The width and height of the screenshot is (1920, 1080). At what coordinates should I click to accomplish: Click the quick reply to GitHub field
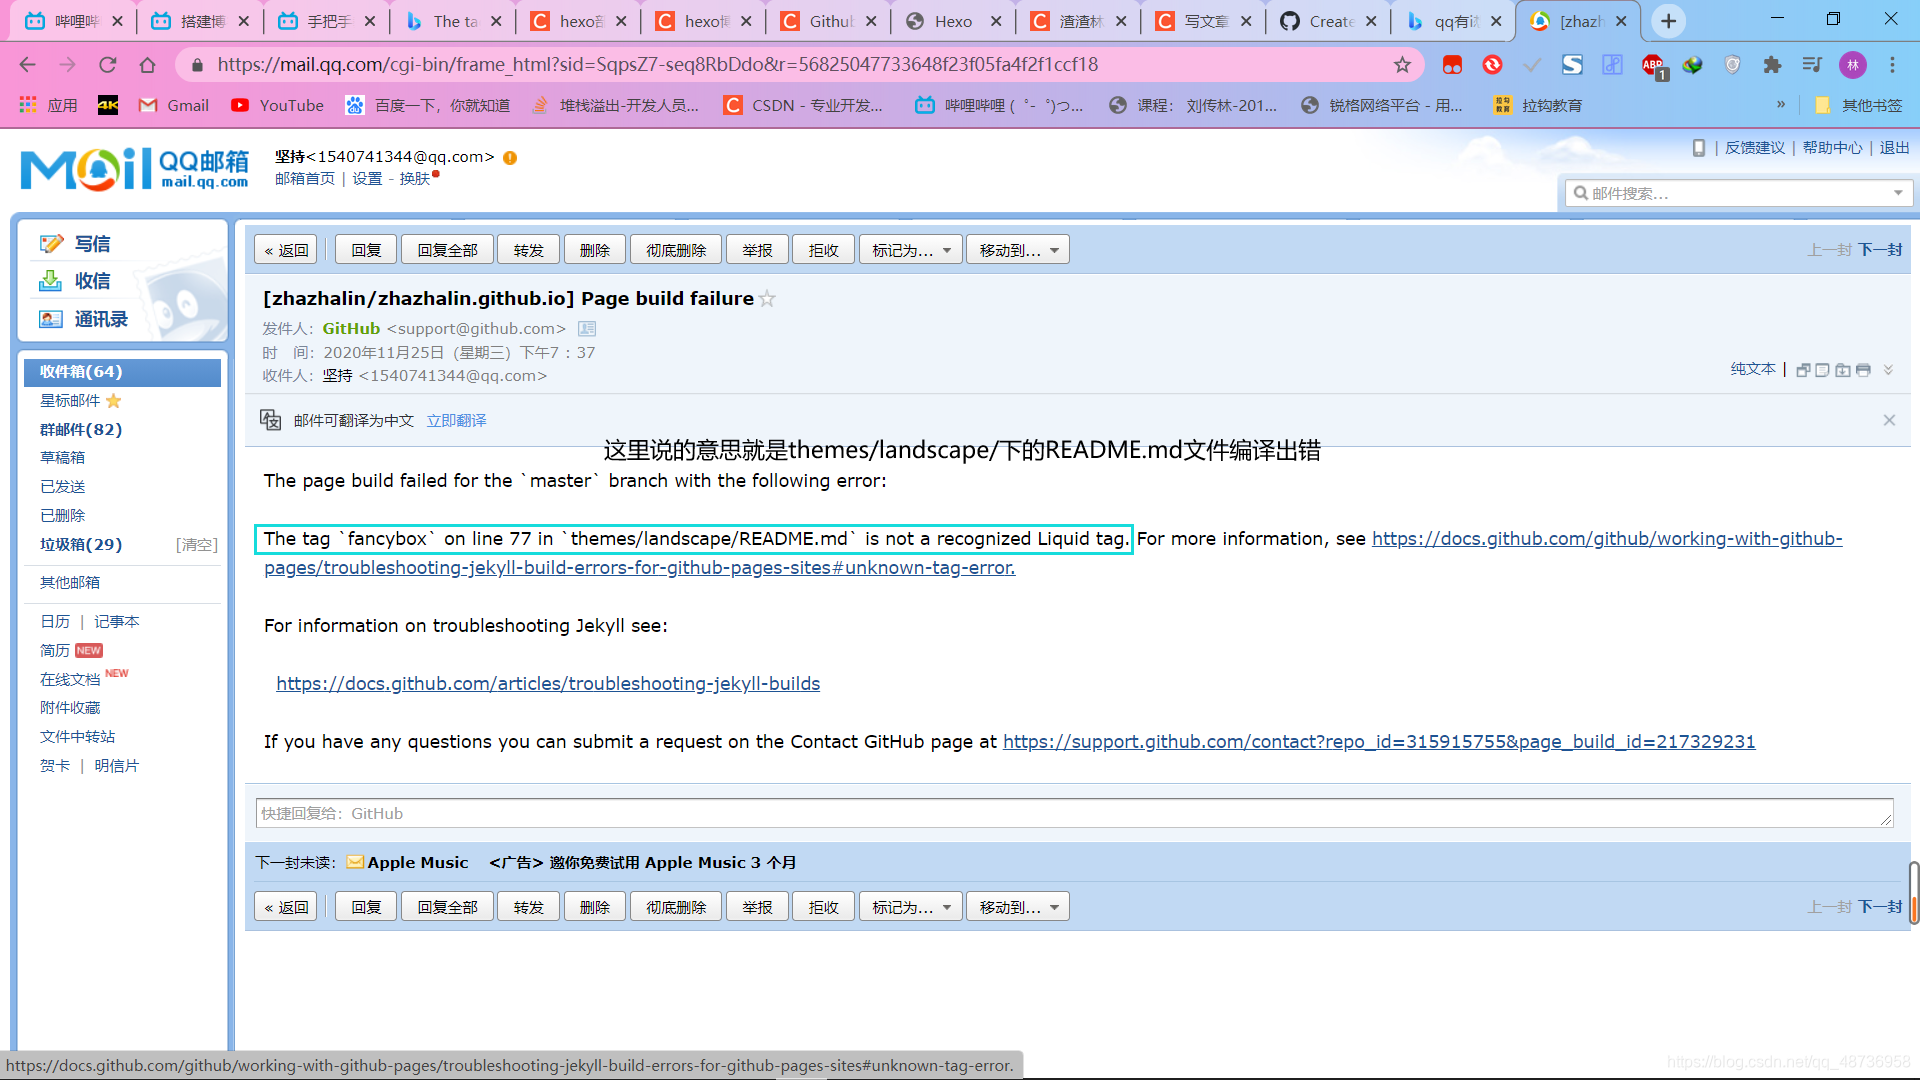[1074, 813]
